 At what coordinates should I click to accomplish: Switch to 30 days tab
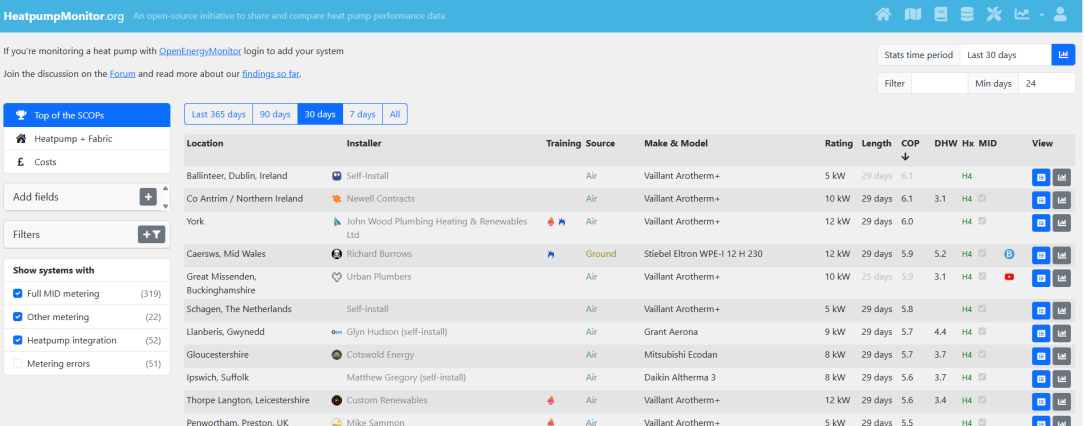[320, 114]
